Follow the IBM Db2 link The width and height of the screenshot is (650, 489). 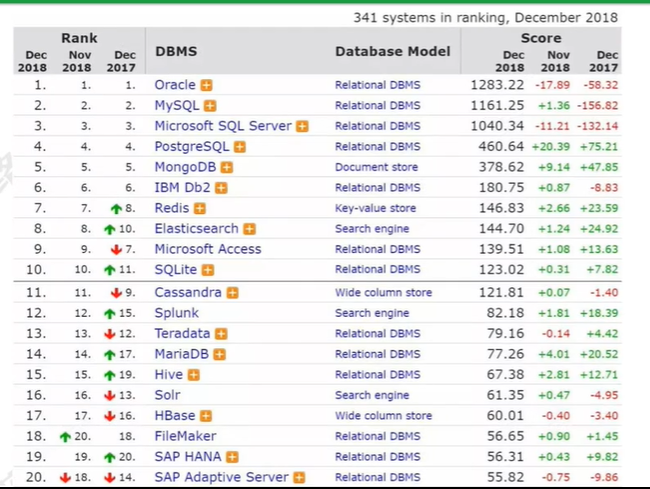[x=182, y=188]
